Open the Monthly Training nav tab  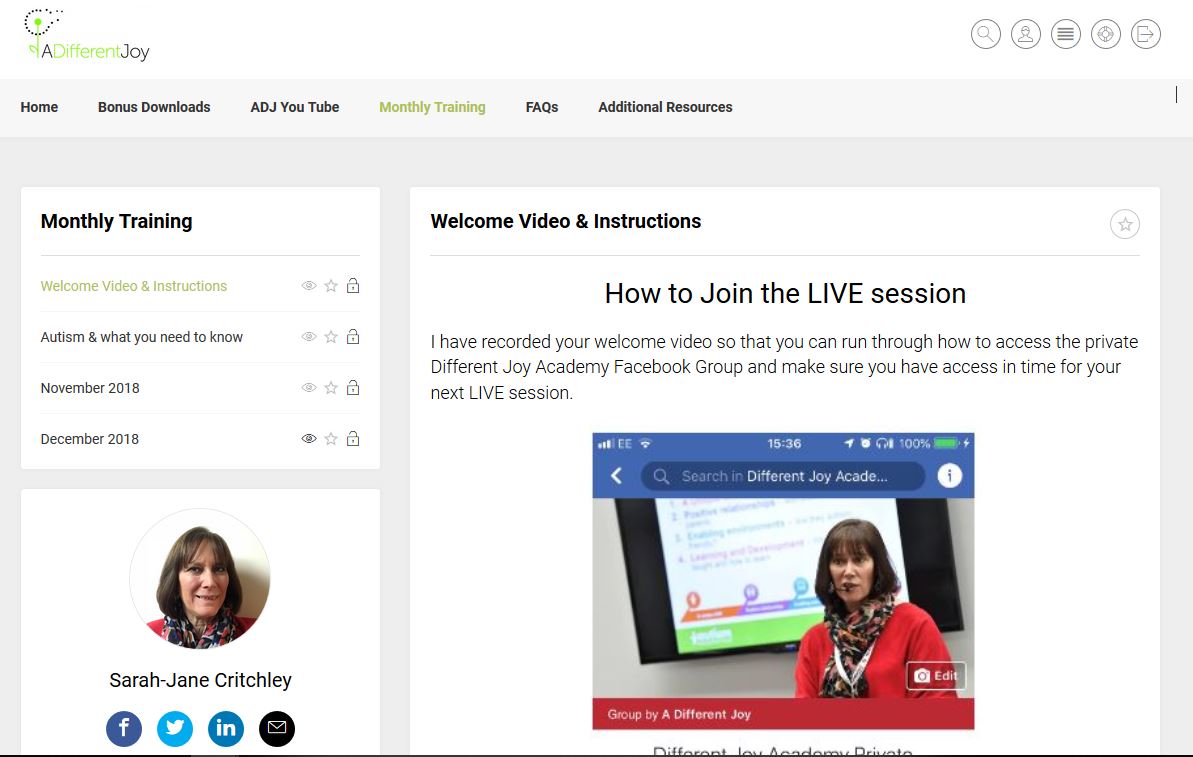(432, 107)
